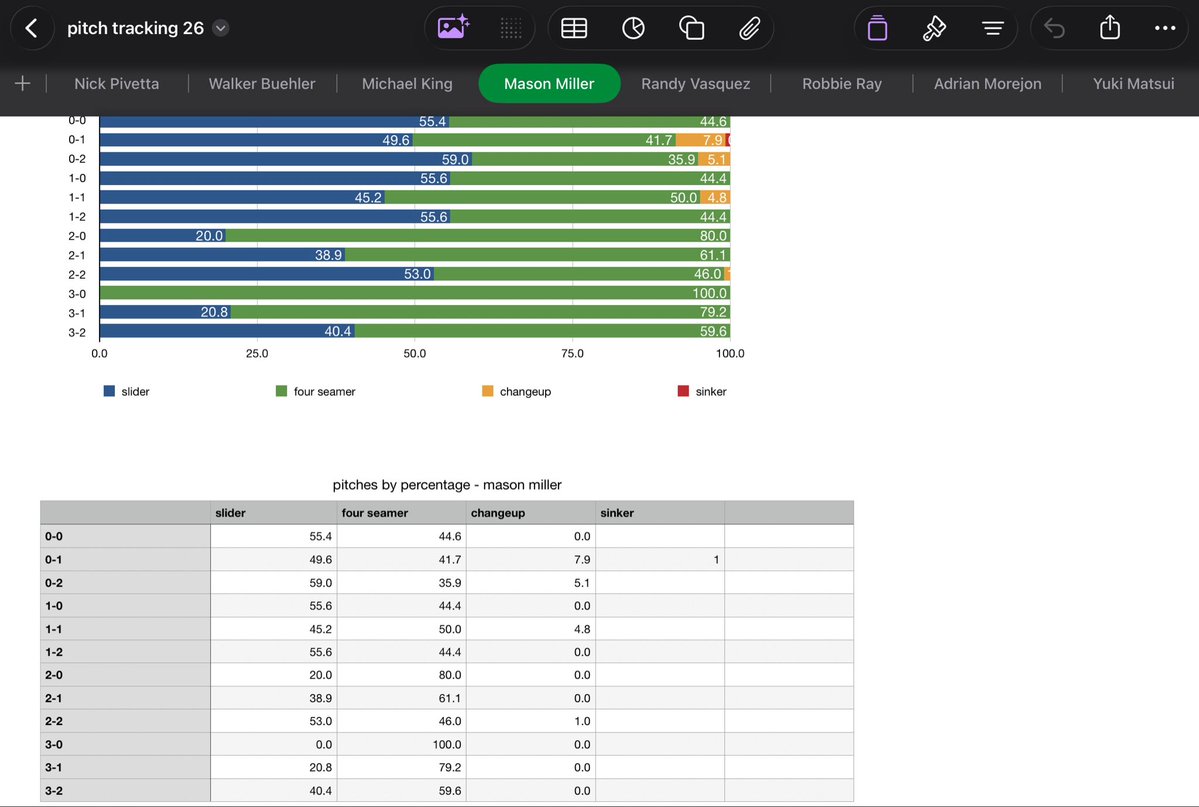Select the green 3-0 bar labeled 100.0

414,293
